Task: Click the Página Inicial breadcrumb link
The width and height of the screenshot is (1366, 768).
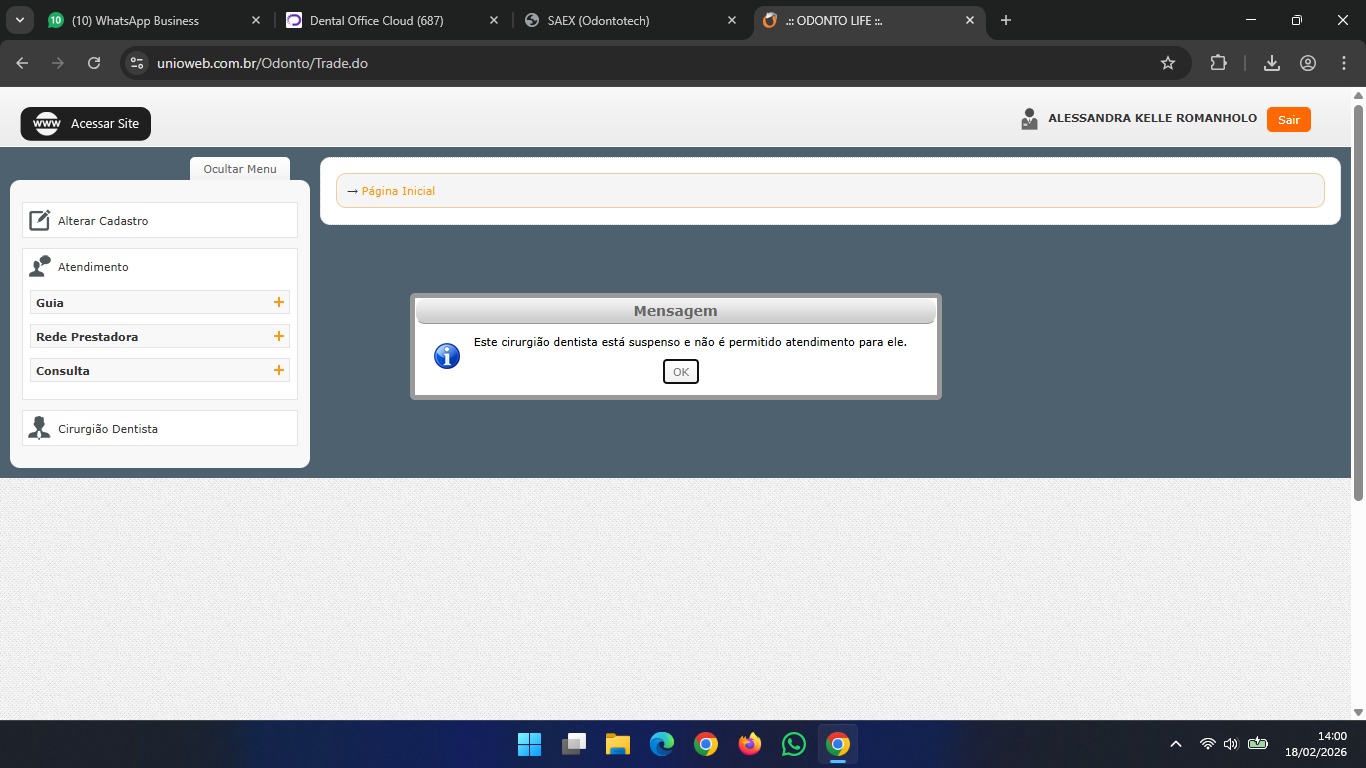Action: click(398, 191)
